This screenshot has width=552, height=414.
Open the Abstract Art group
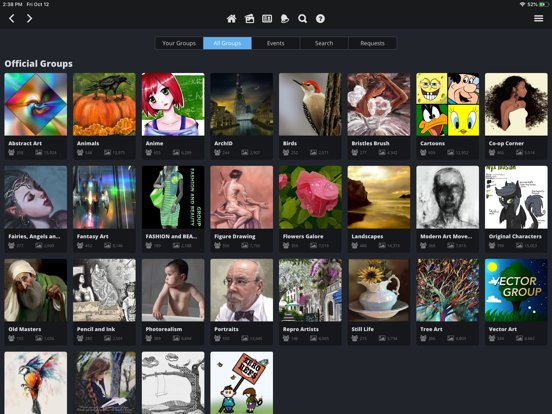pyautogui.click(x=36, y=116)
